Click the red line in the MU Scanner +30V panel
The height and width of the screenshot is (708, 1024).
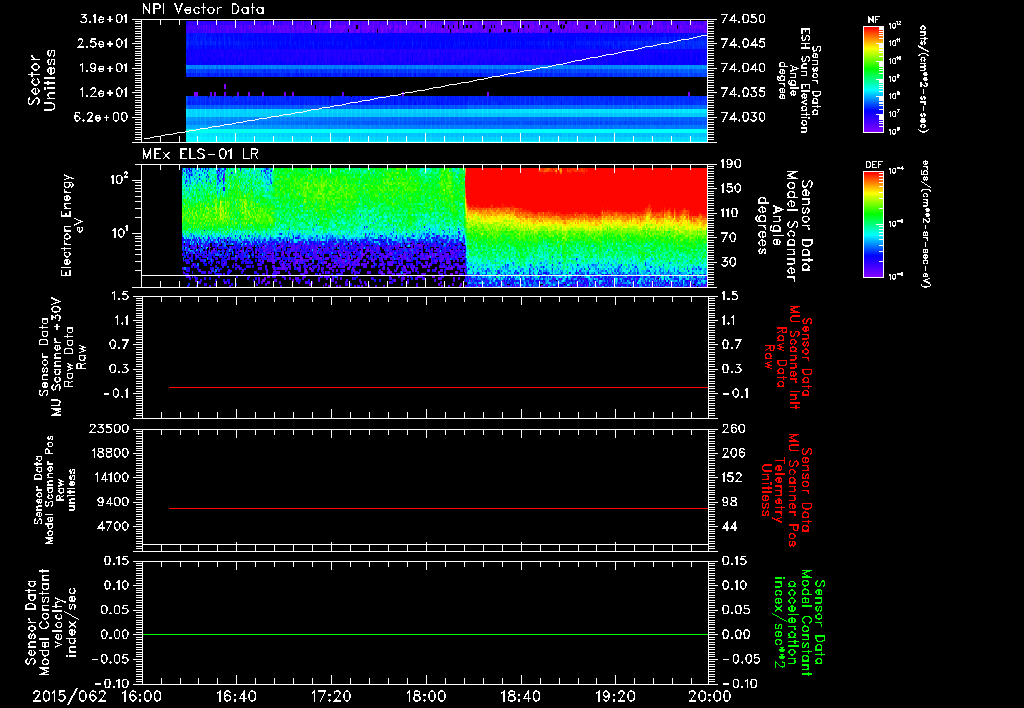coord(438,387)
